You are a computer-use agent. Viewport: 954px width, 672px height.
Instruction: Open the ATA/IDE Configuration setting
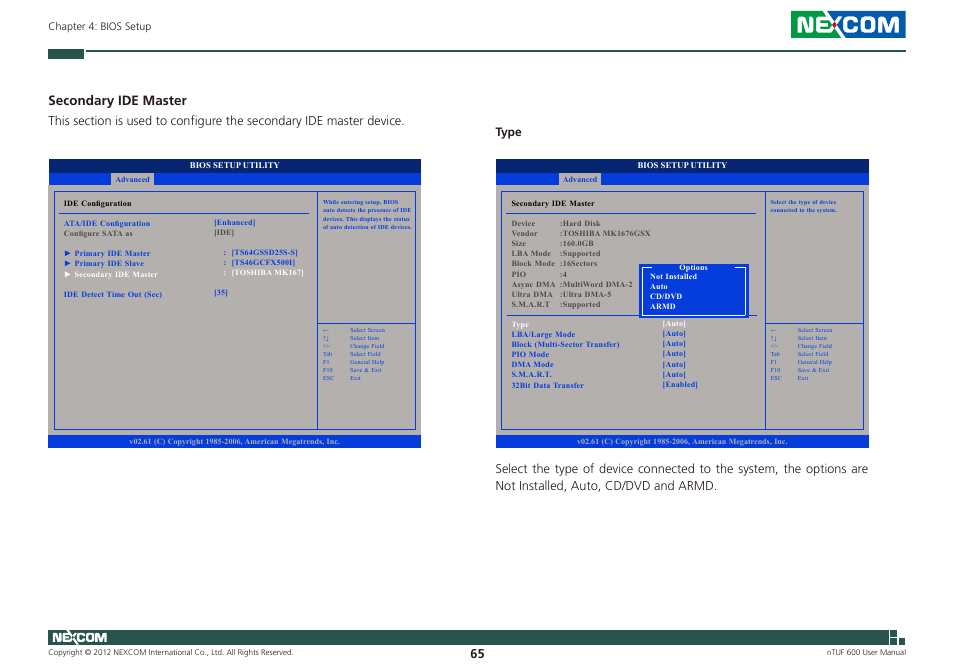point(107,223)
